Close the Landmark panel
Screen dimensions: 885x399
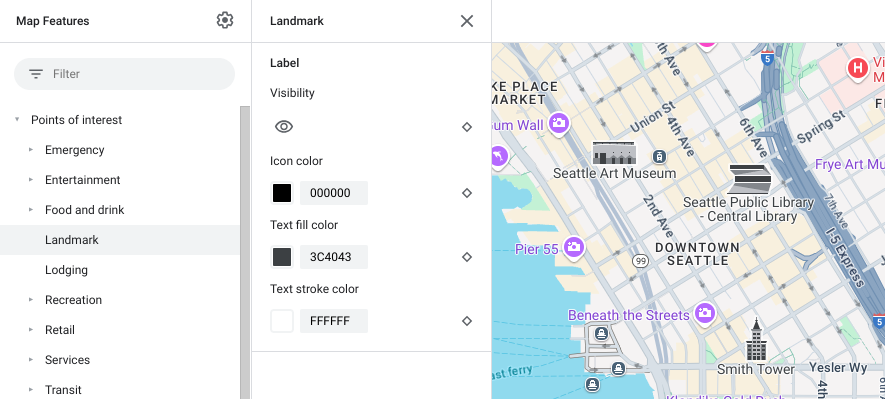click(467, 21)
